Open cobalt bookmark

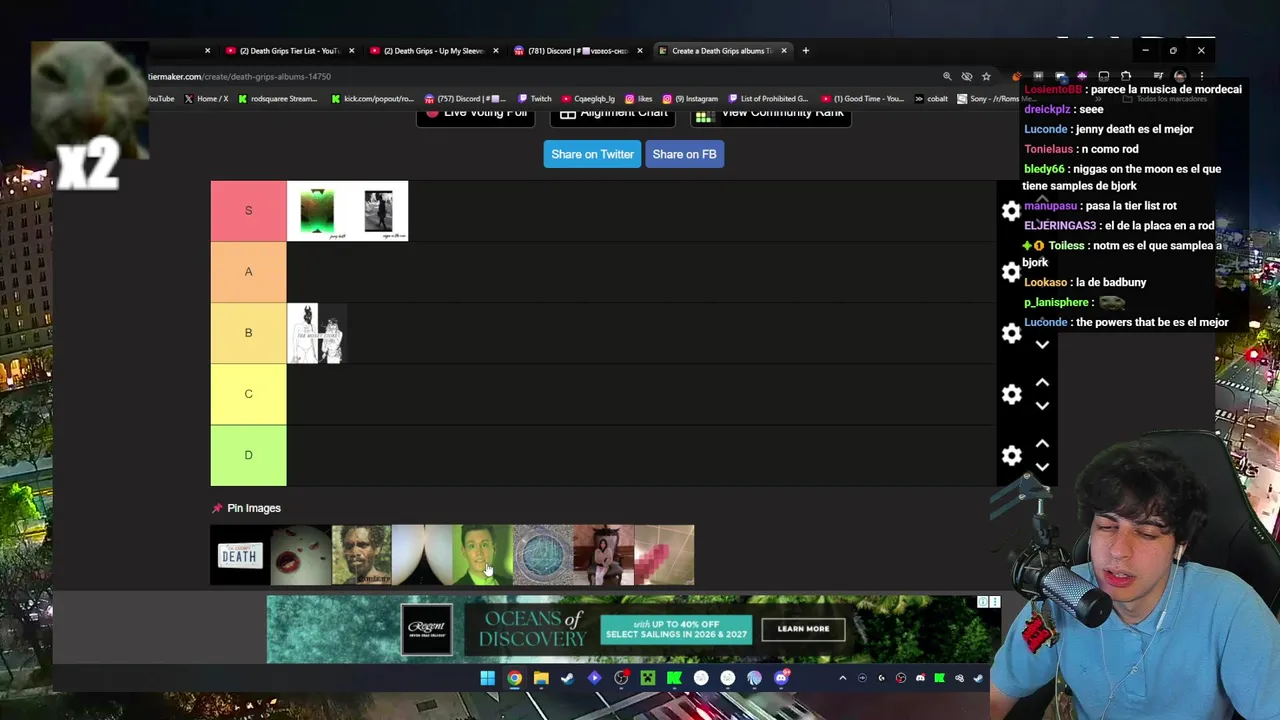click(931, 98)
